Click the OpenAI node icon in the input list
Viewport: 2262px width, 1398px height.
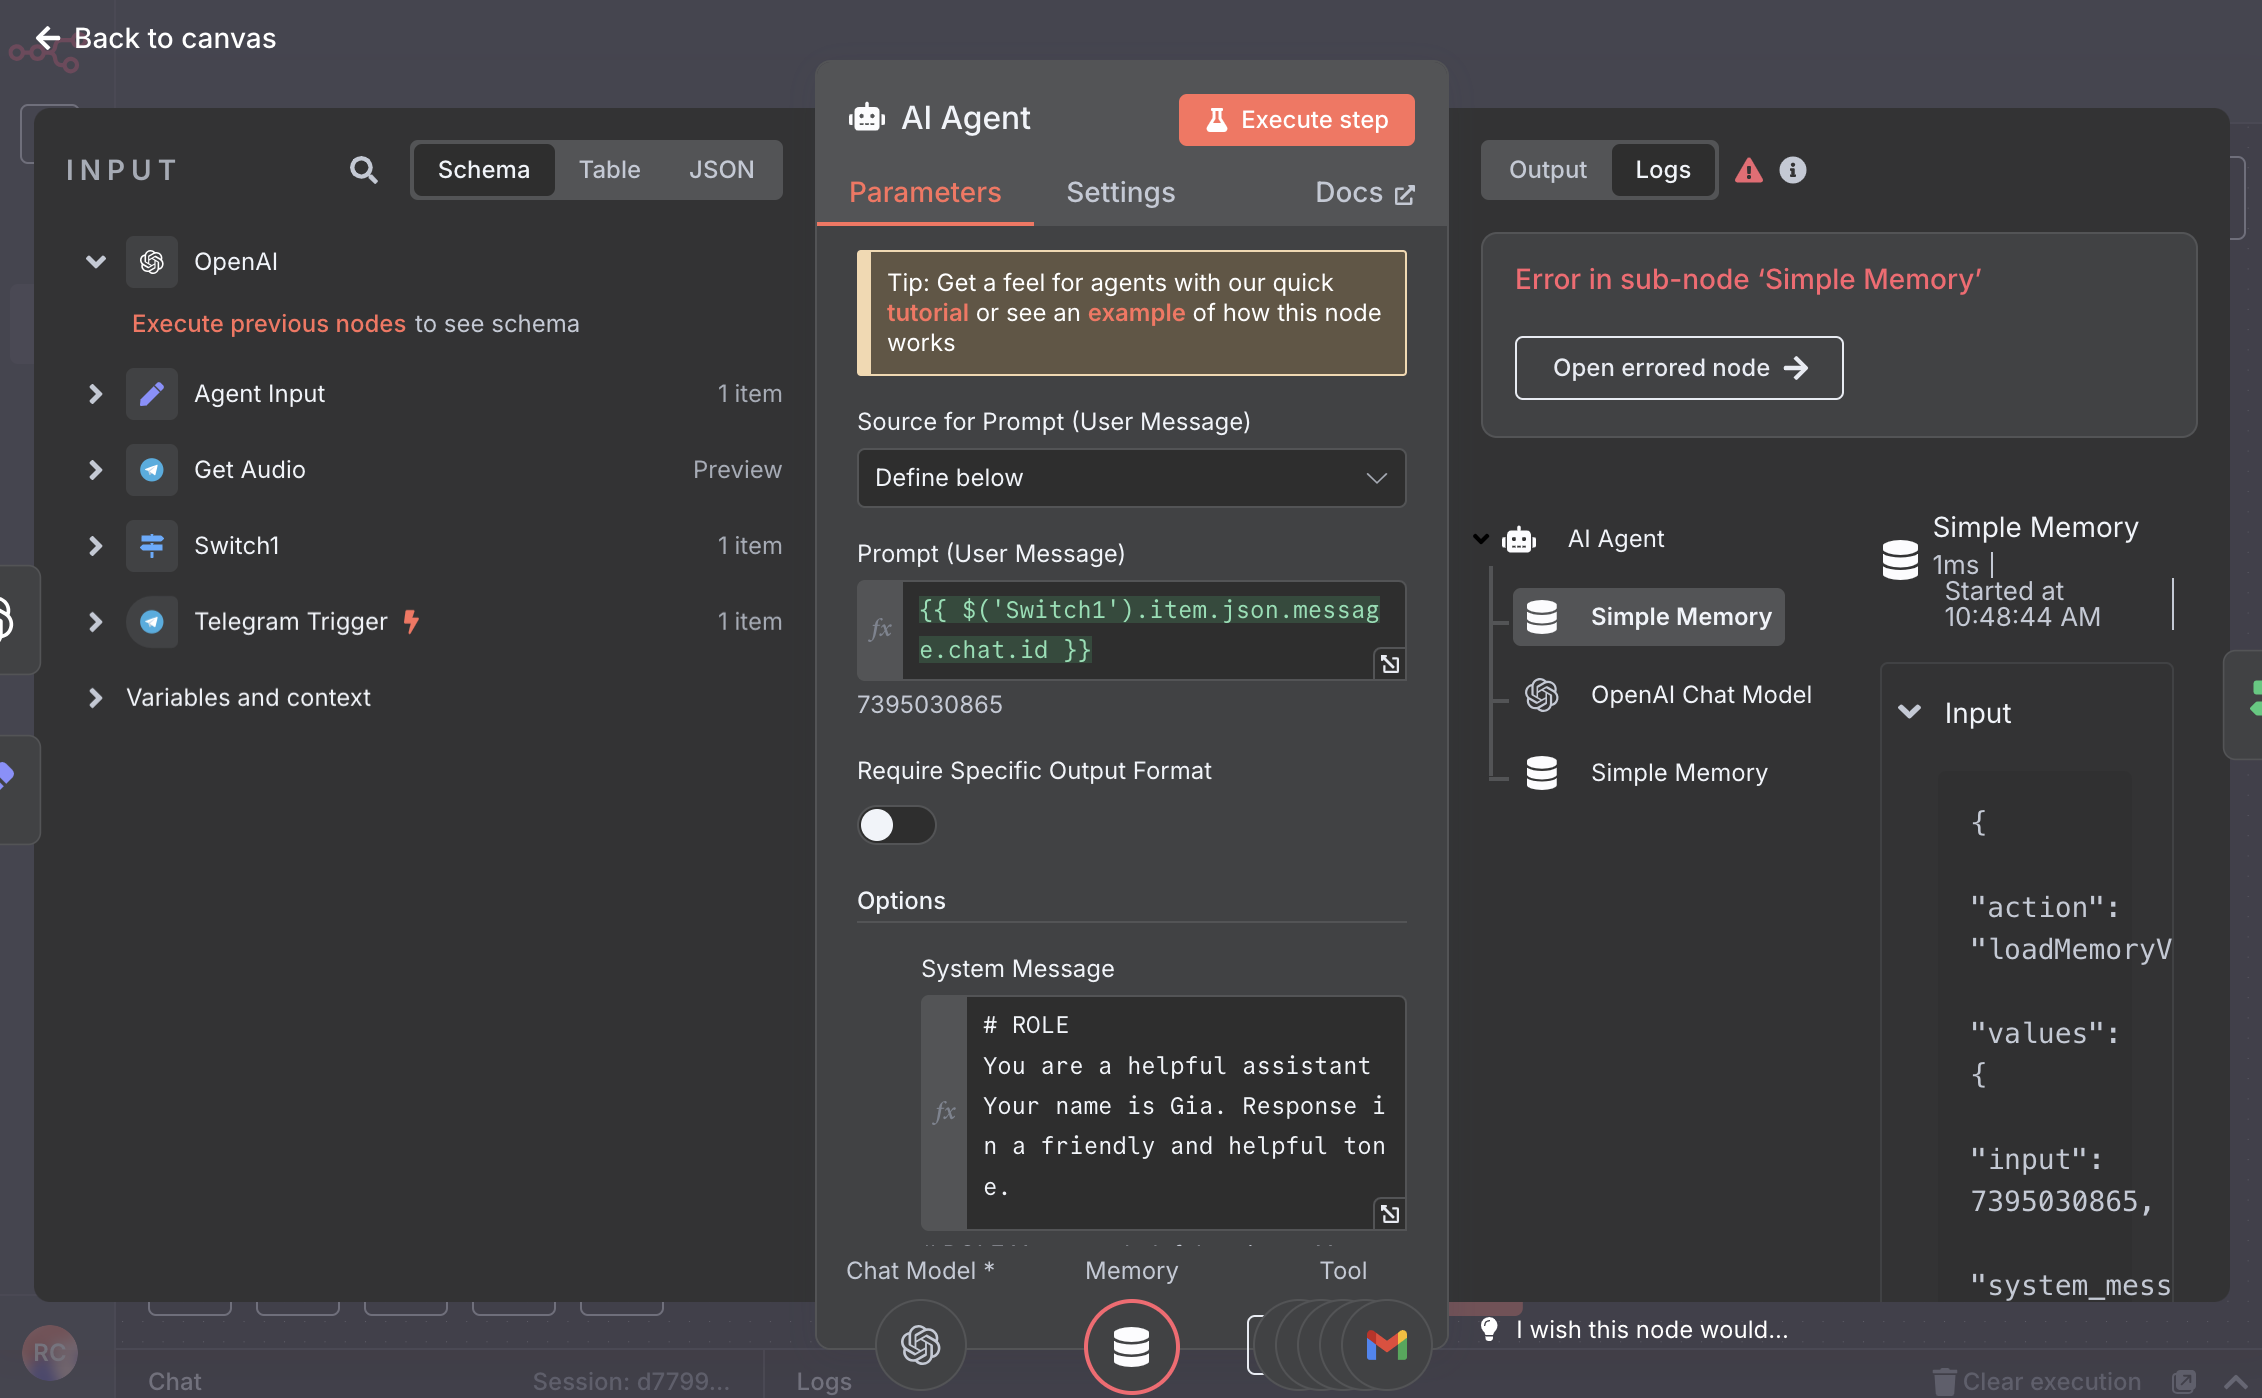pos(152,262)
